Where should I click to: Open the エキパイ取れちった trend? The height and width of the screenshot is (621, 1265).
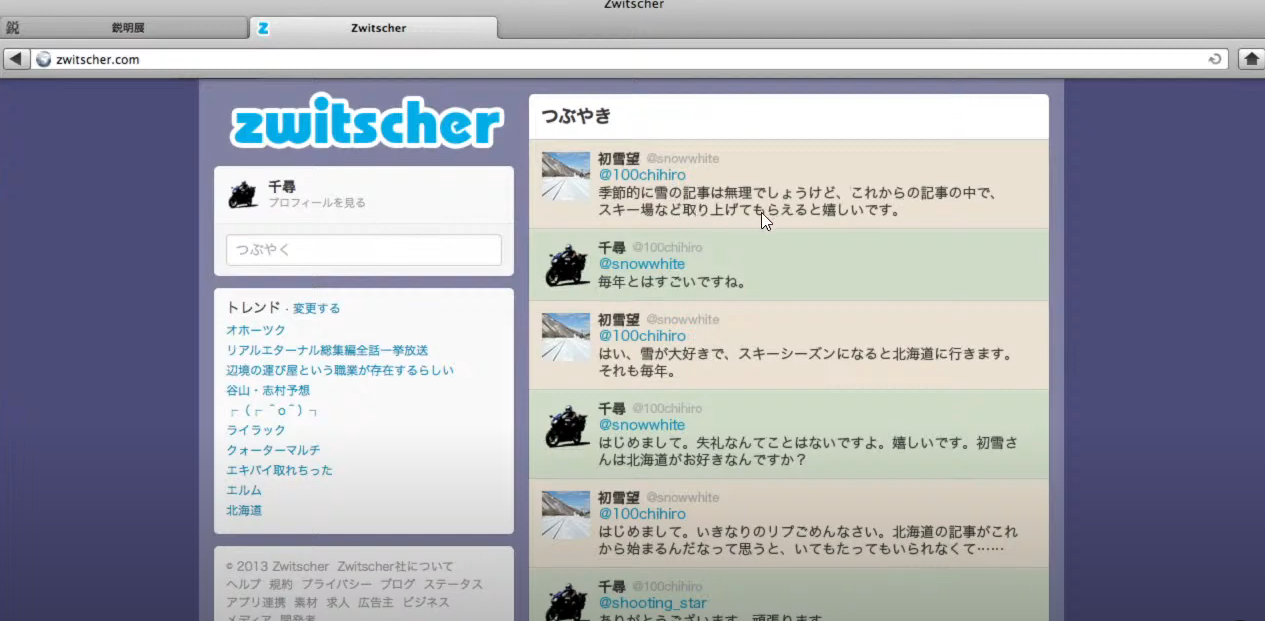pyautogui.click(x=279, y=470)
